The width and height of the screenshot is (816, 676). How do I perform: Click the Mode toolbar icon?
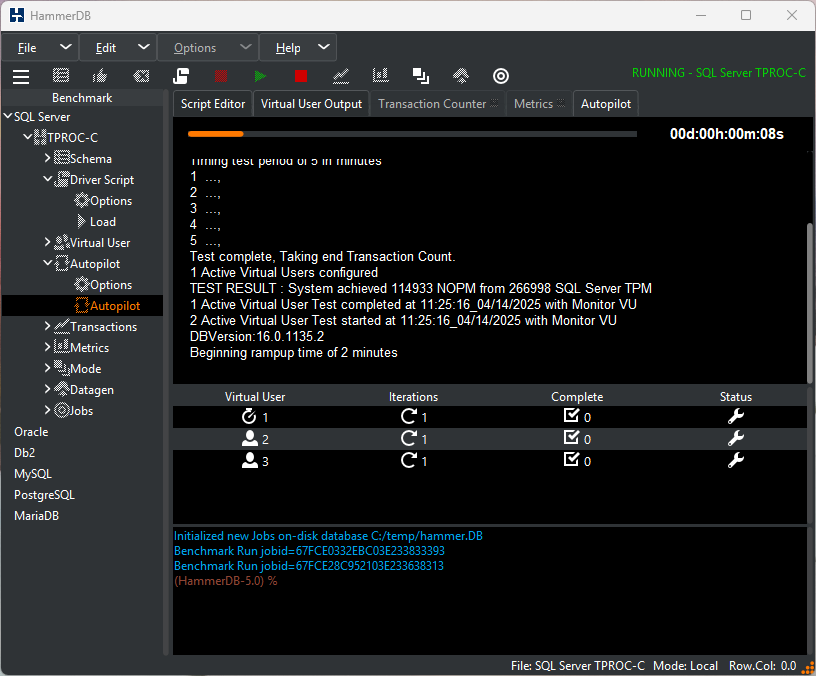[x=420, y=76]
